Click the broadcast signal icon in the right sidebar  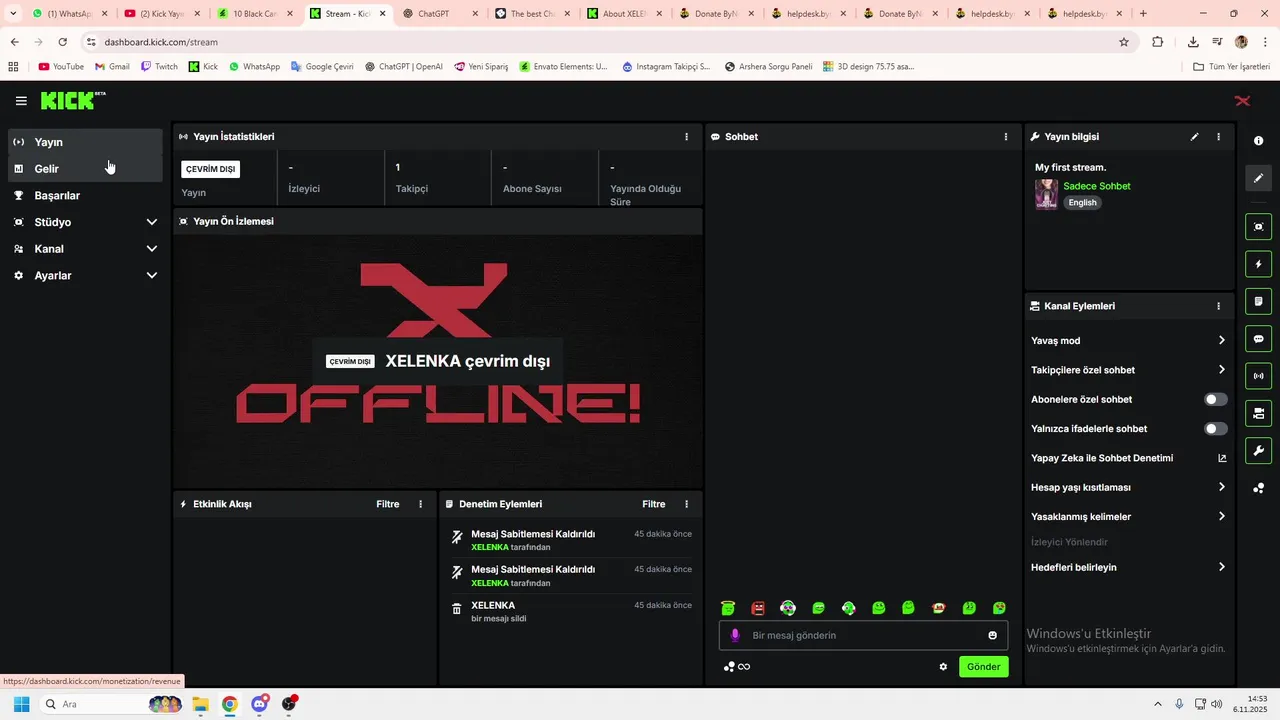[1258, 376]
